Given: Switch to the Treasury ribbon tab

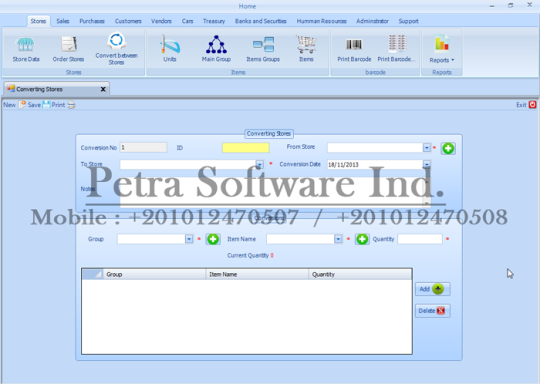Looking at the screenshot, I should (214, 21).
